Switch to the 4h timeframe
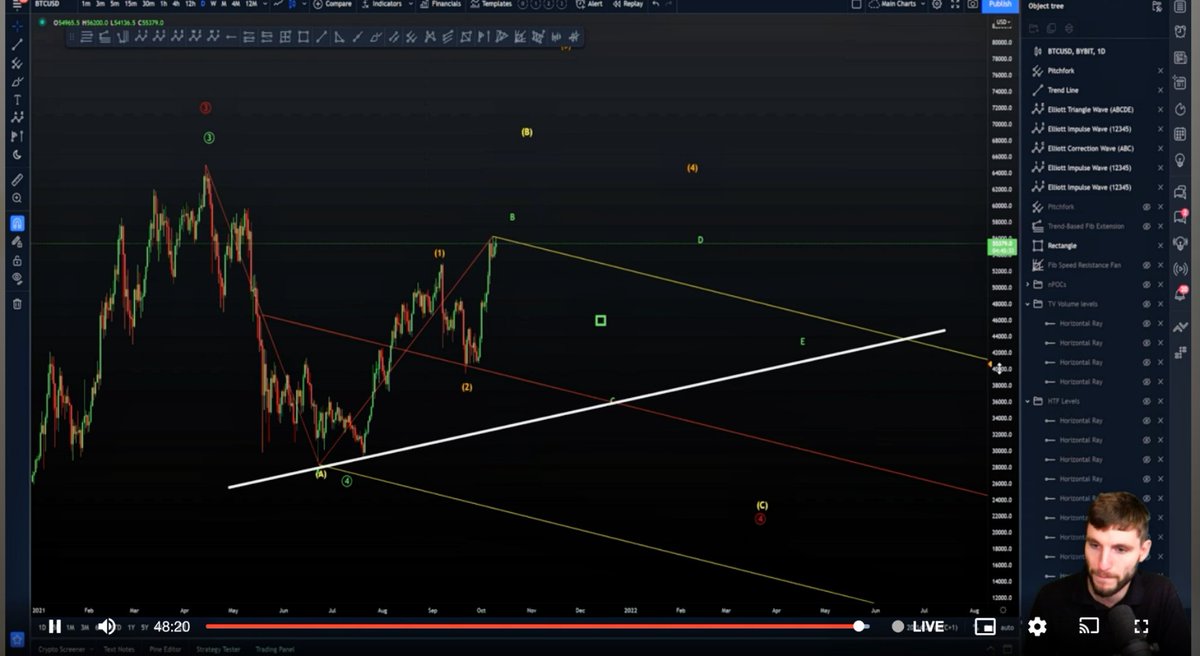Screen dimensions: 1200x656 (176, 4)
